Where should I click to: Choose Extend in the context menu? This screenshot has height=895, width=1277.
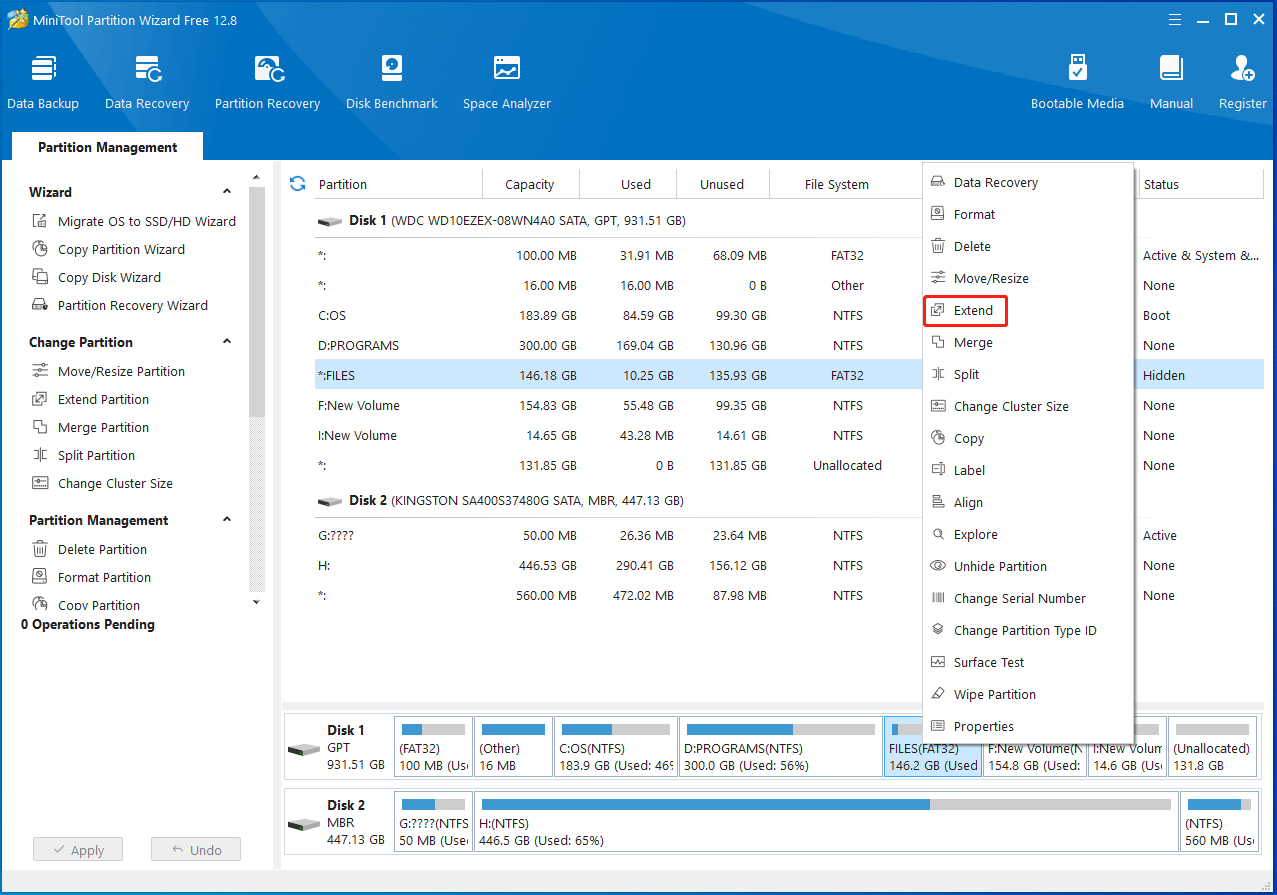(x=972, y=311)
